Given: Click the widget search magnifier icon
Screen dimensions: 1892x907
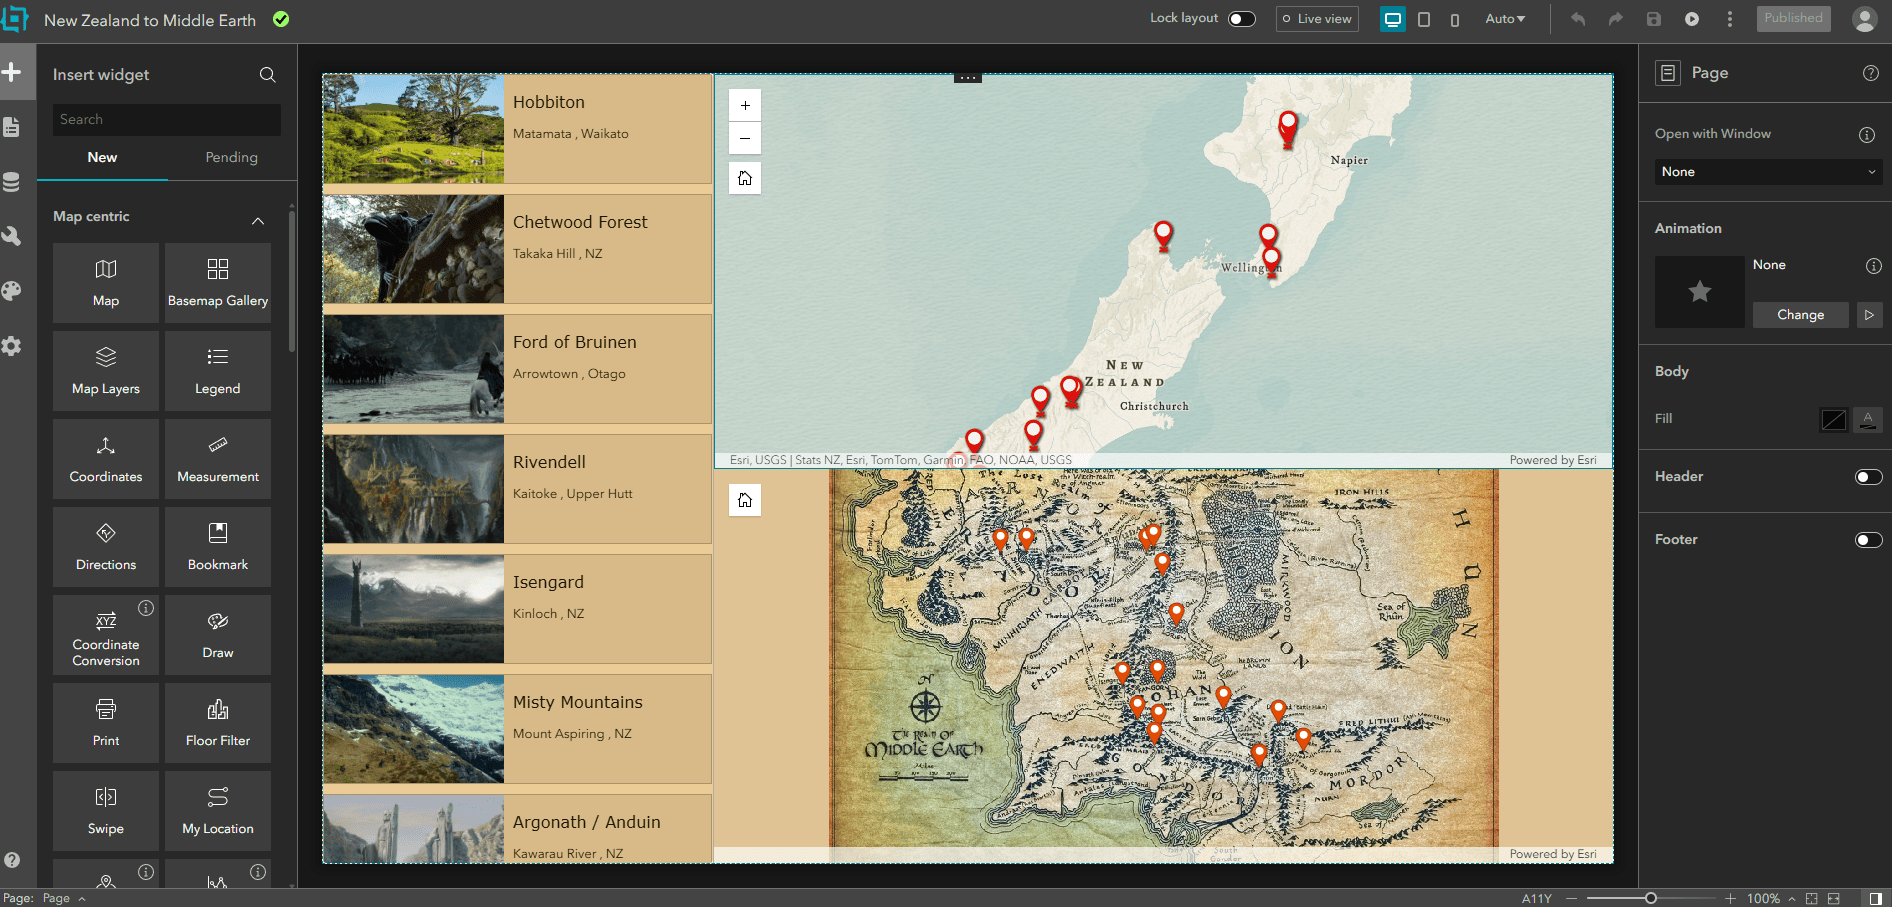Looking at the screenshot, I should (x=267, y=74).
